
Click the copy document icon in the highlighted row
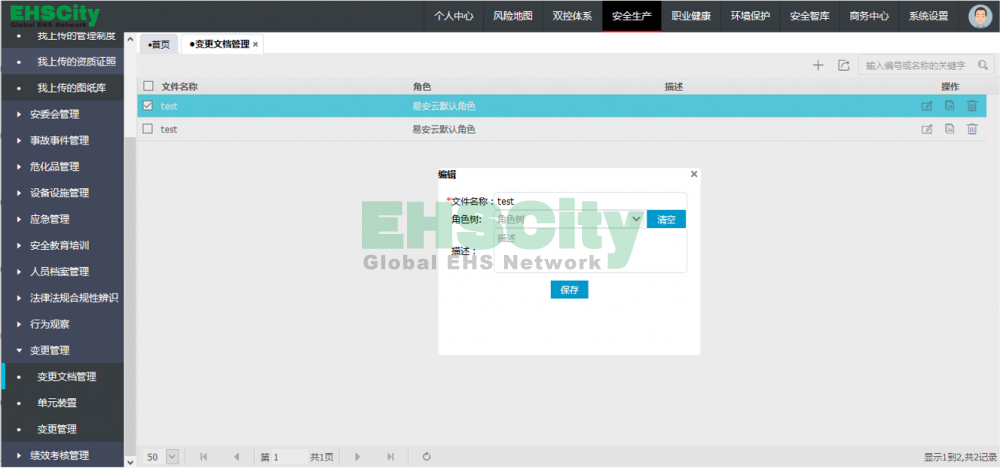tap(949, 106)
